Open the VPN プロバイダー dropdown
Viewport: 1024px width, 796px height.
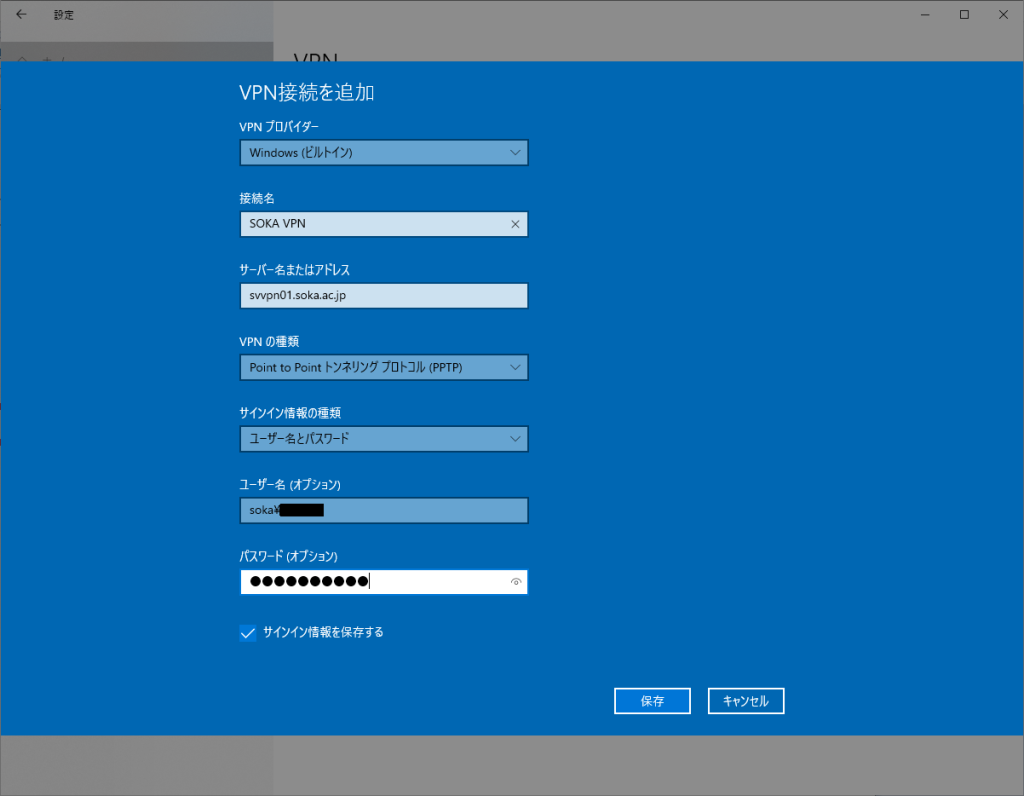[x=384, y=153]
